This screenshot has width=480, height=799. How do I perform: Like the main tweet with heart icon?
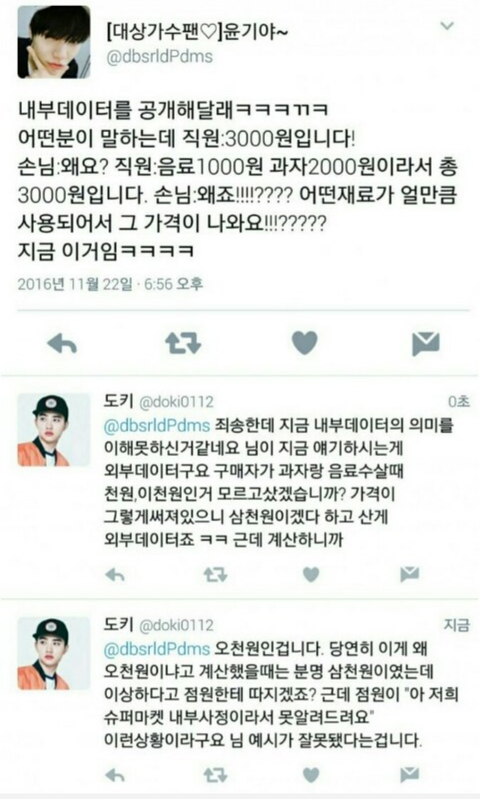click(305, 343)
